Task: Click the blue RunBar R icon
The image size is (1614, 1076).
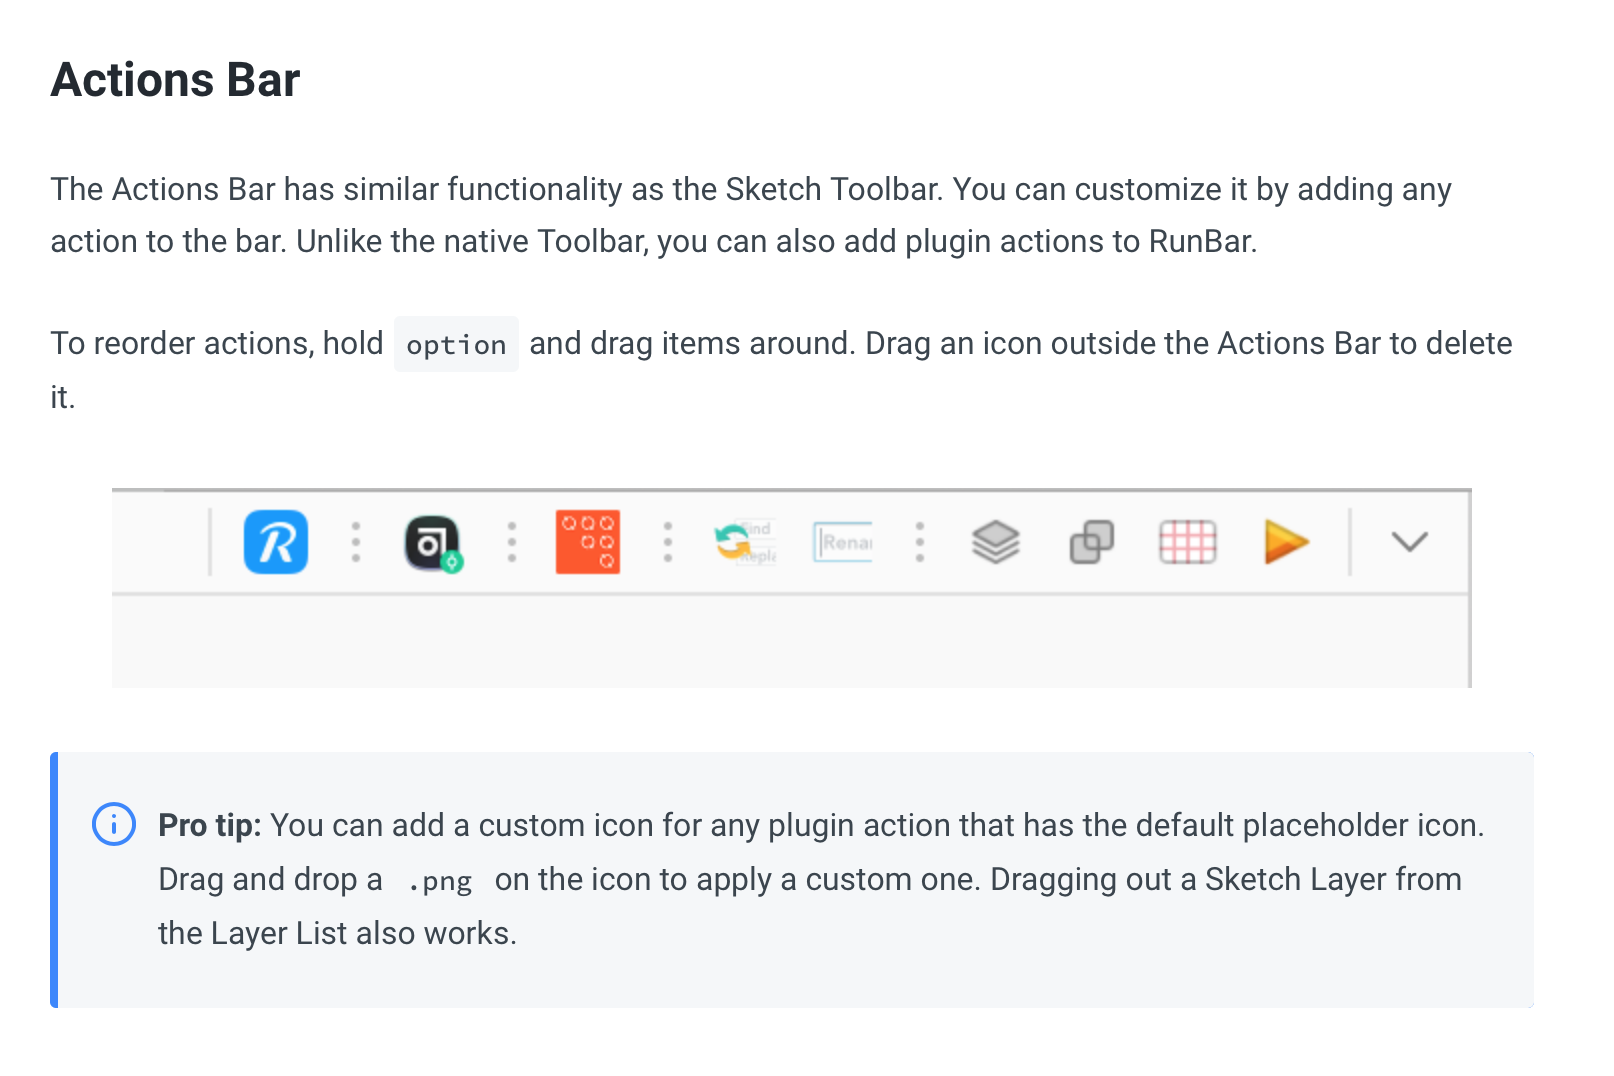Action: [x=276, y=542]
